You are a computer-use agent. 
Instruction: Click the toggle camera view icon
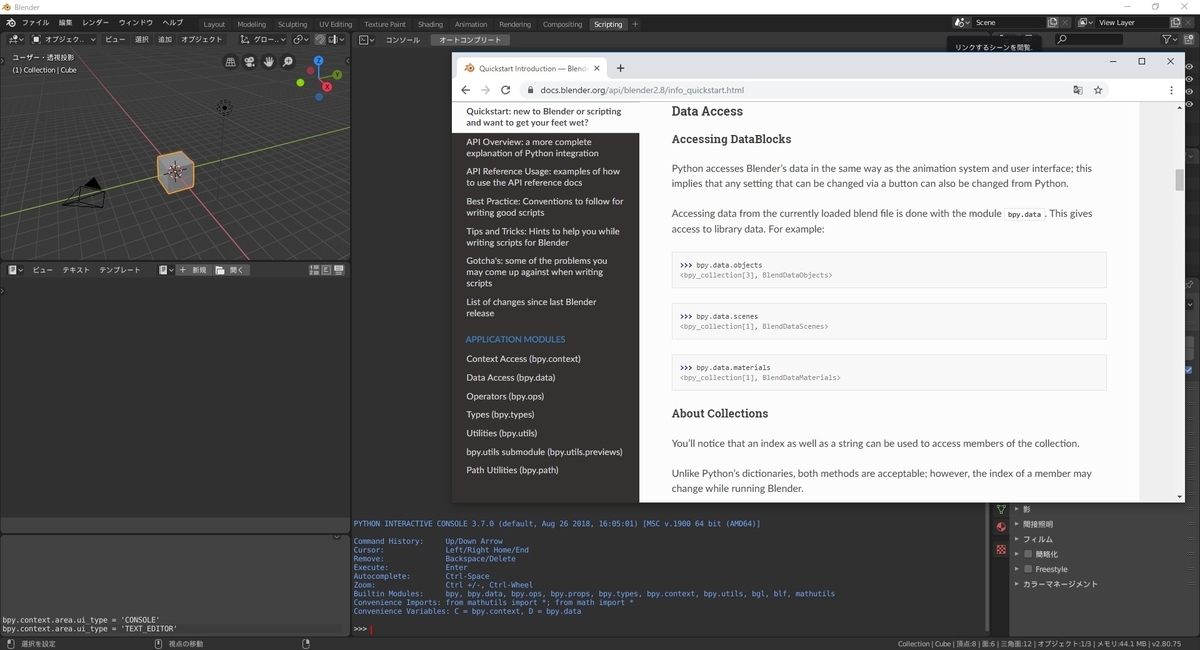point(250,62)
